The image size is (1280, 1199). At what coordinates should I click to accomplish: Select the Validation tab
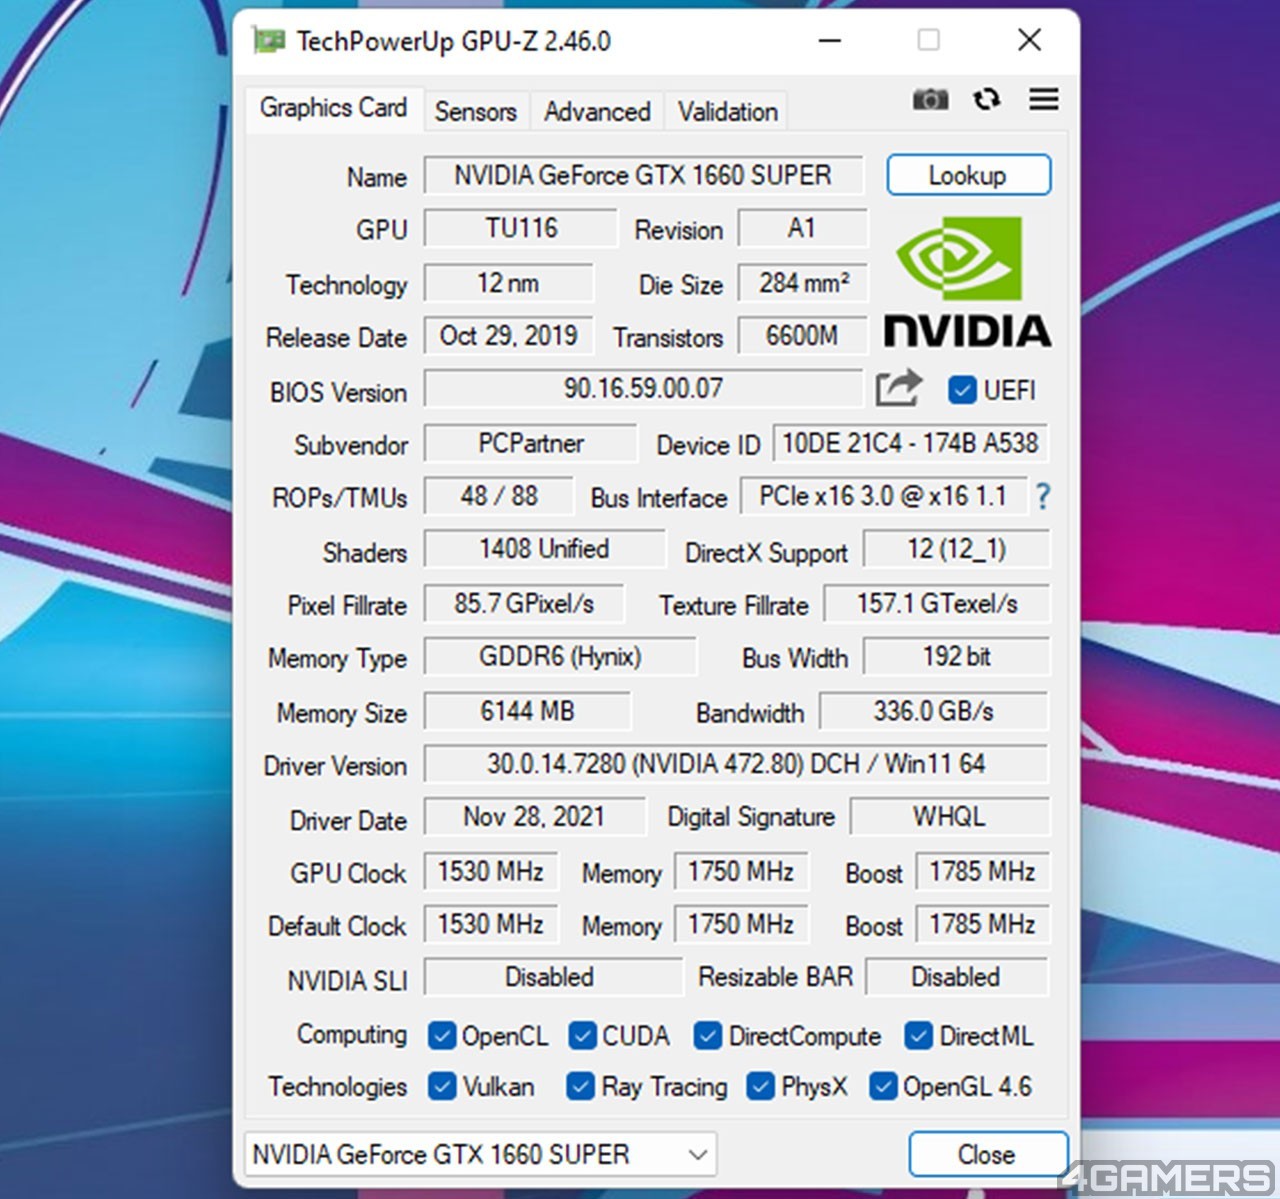[x=727, y=112]
